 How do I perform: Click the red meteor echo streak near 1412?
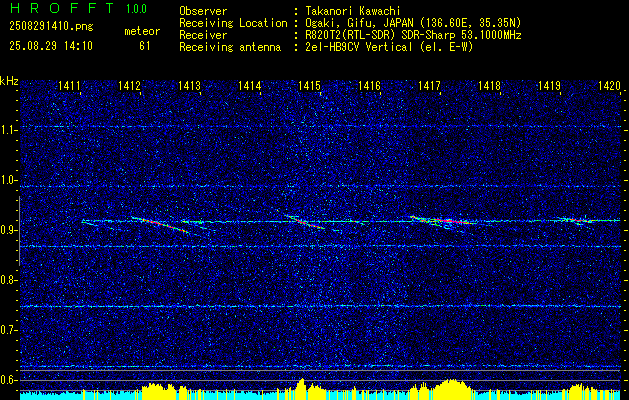tap(160, 225)
